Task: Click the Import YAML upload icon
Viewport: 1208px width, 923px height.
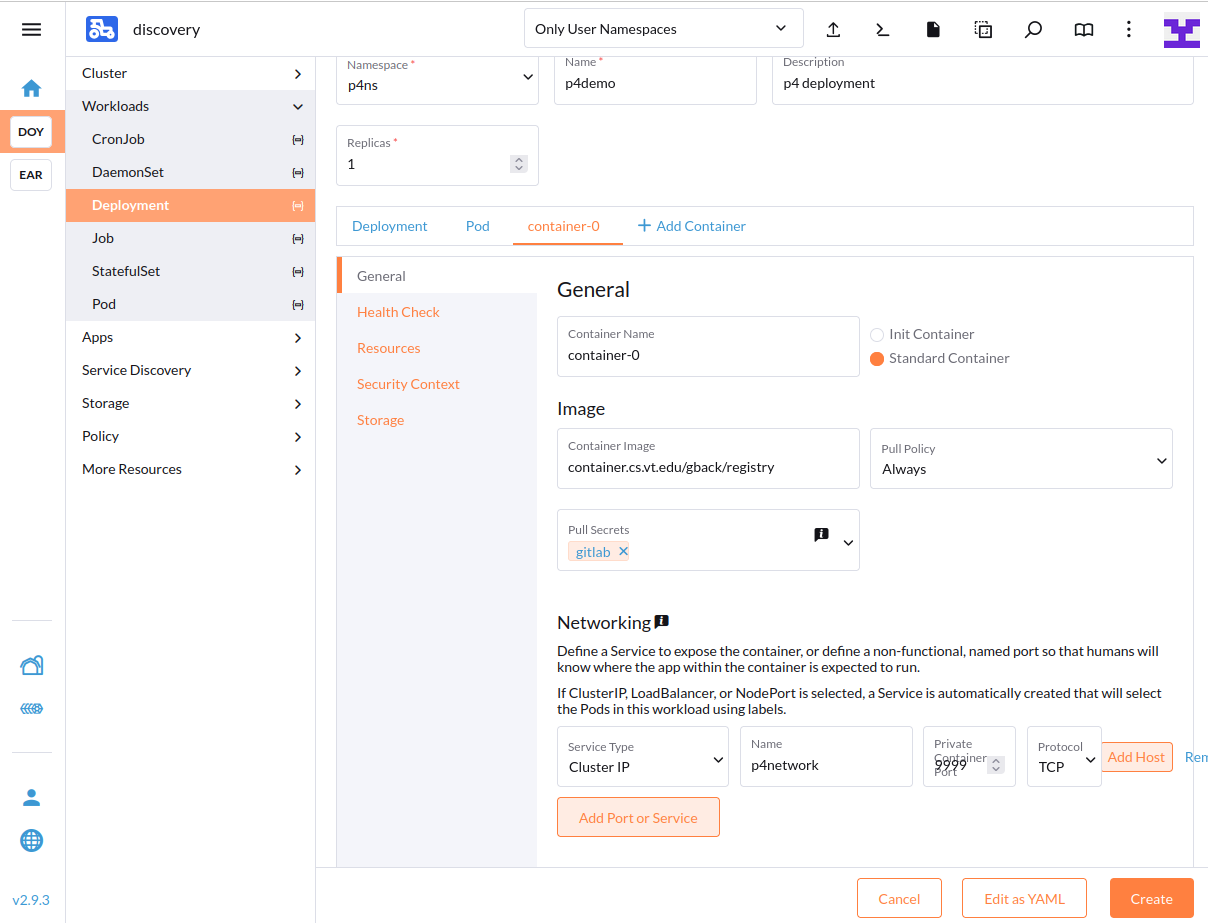Action: (832, 29)
